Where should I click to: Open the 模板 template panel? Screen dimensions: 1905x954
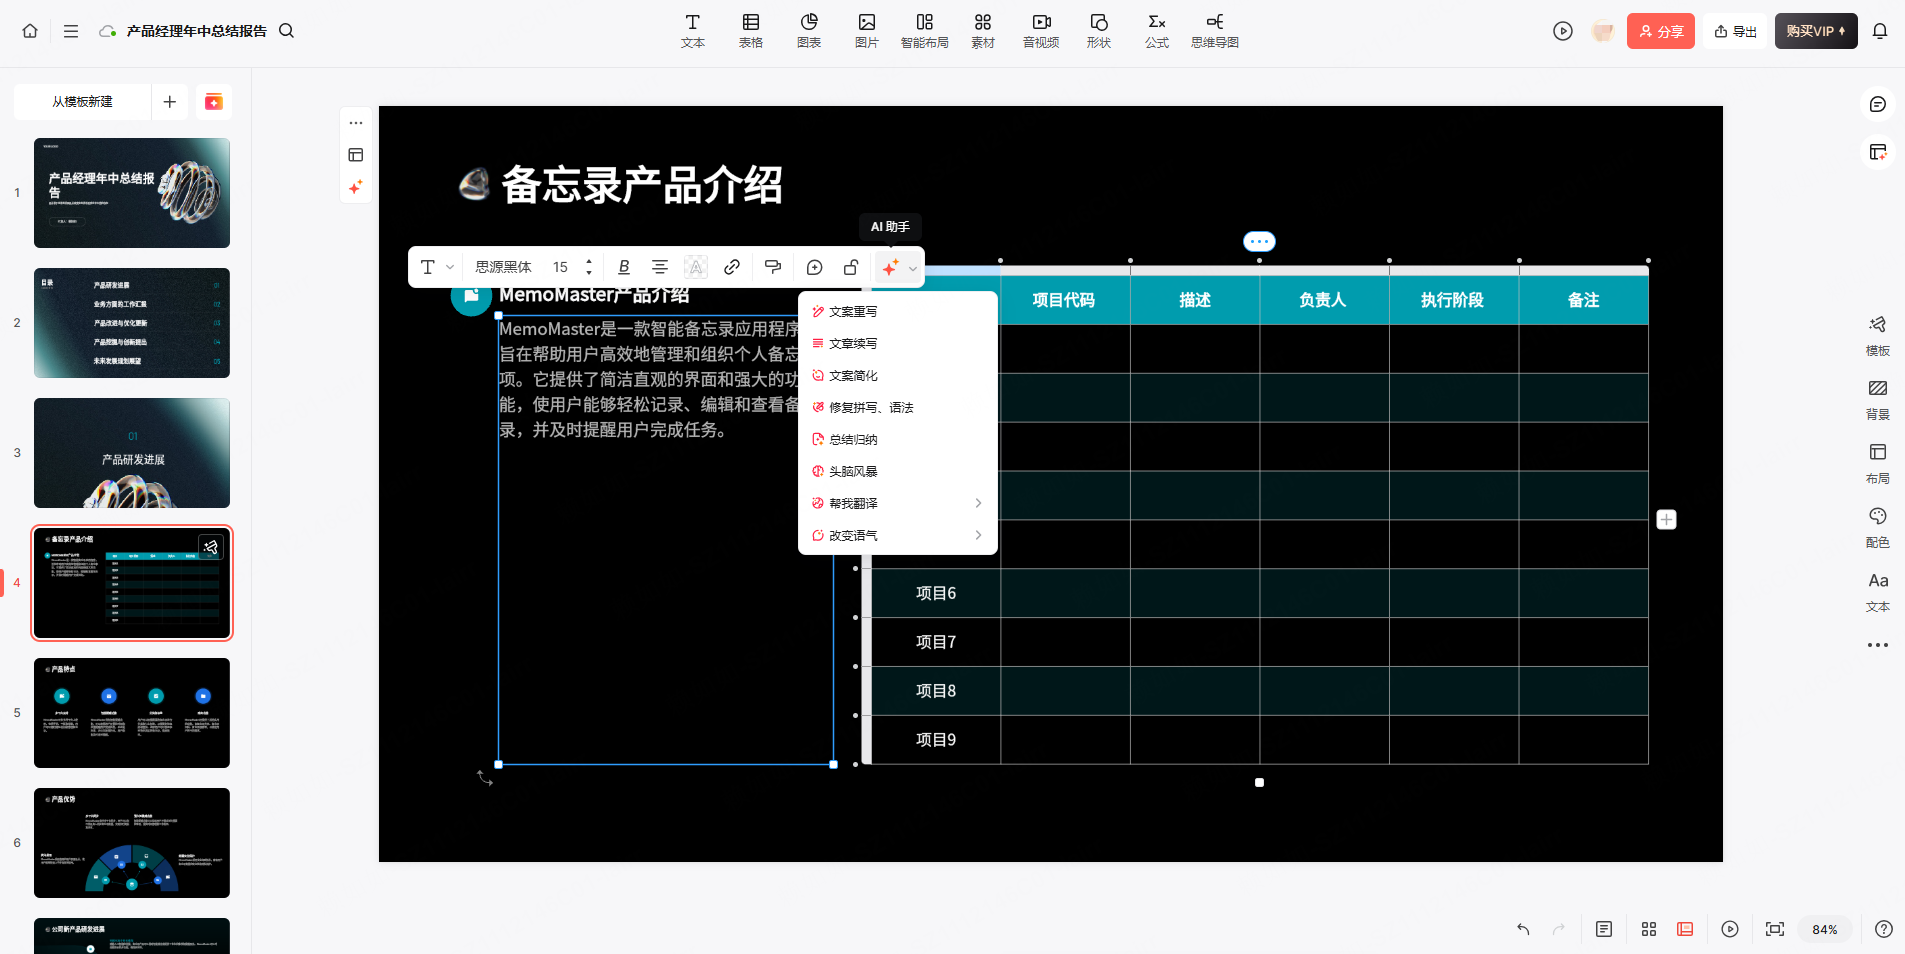[x=1878, y=336]
